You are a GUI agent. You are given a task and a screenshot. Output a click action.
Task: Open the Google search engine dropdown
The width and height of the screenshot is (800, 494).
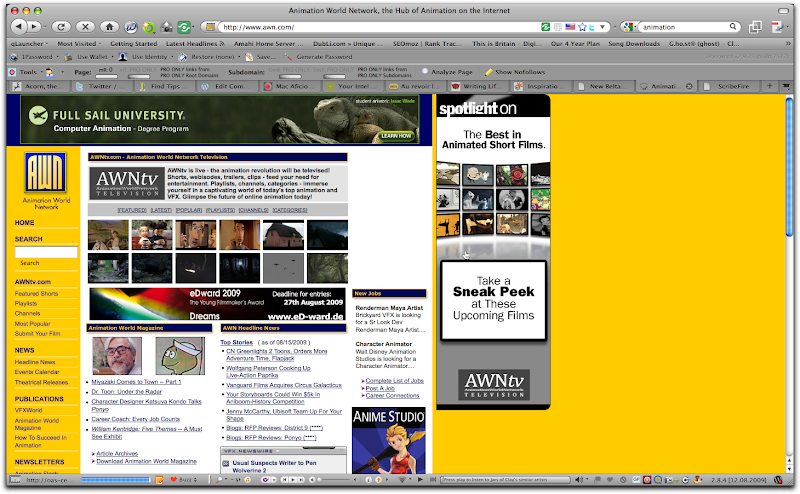click(x=629, y=27)
